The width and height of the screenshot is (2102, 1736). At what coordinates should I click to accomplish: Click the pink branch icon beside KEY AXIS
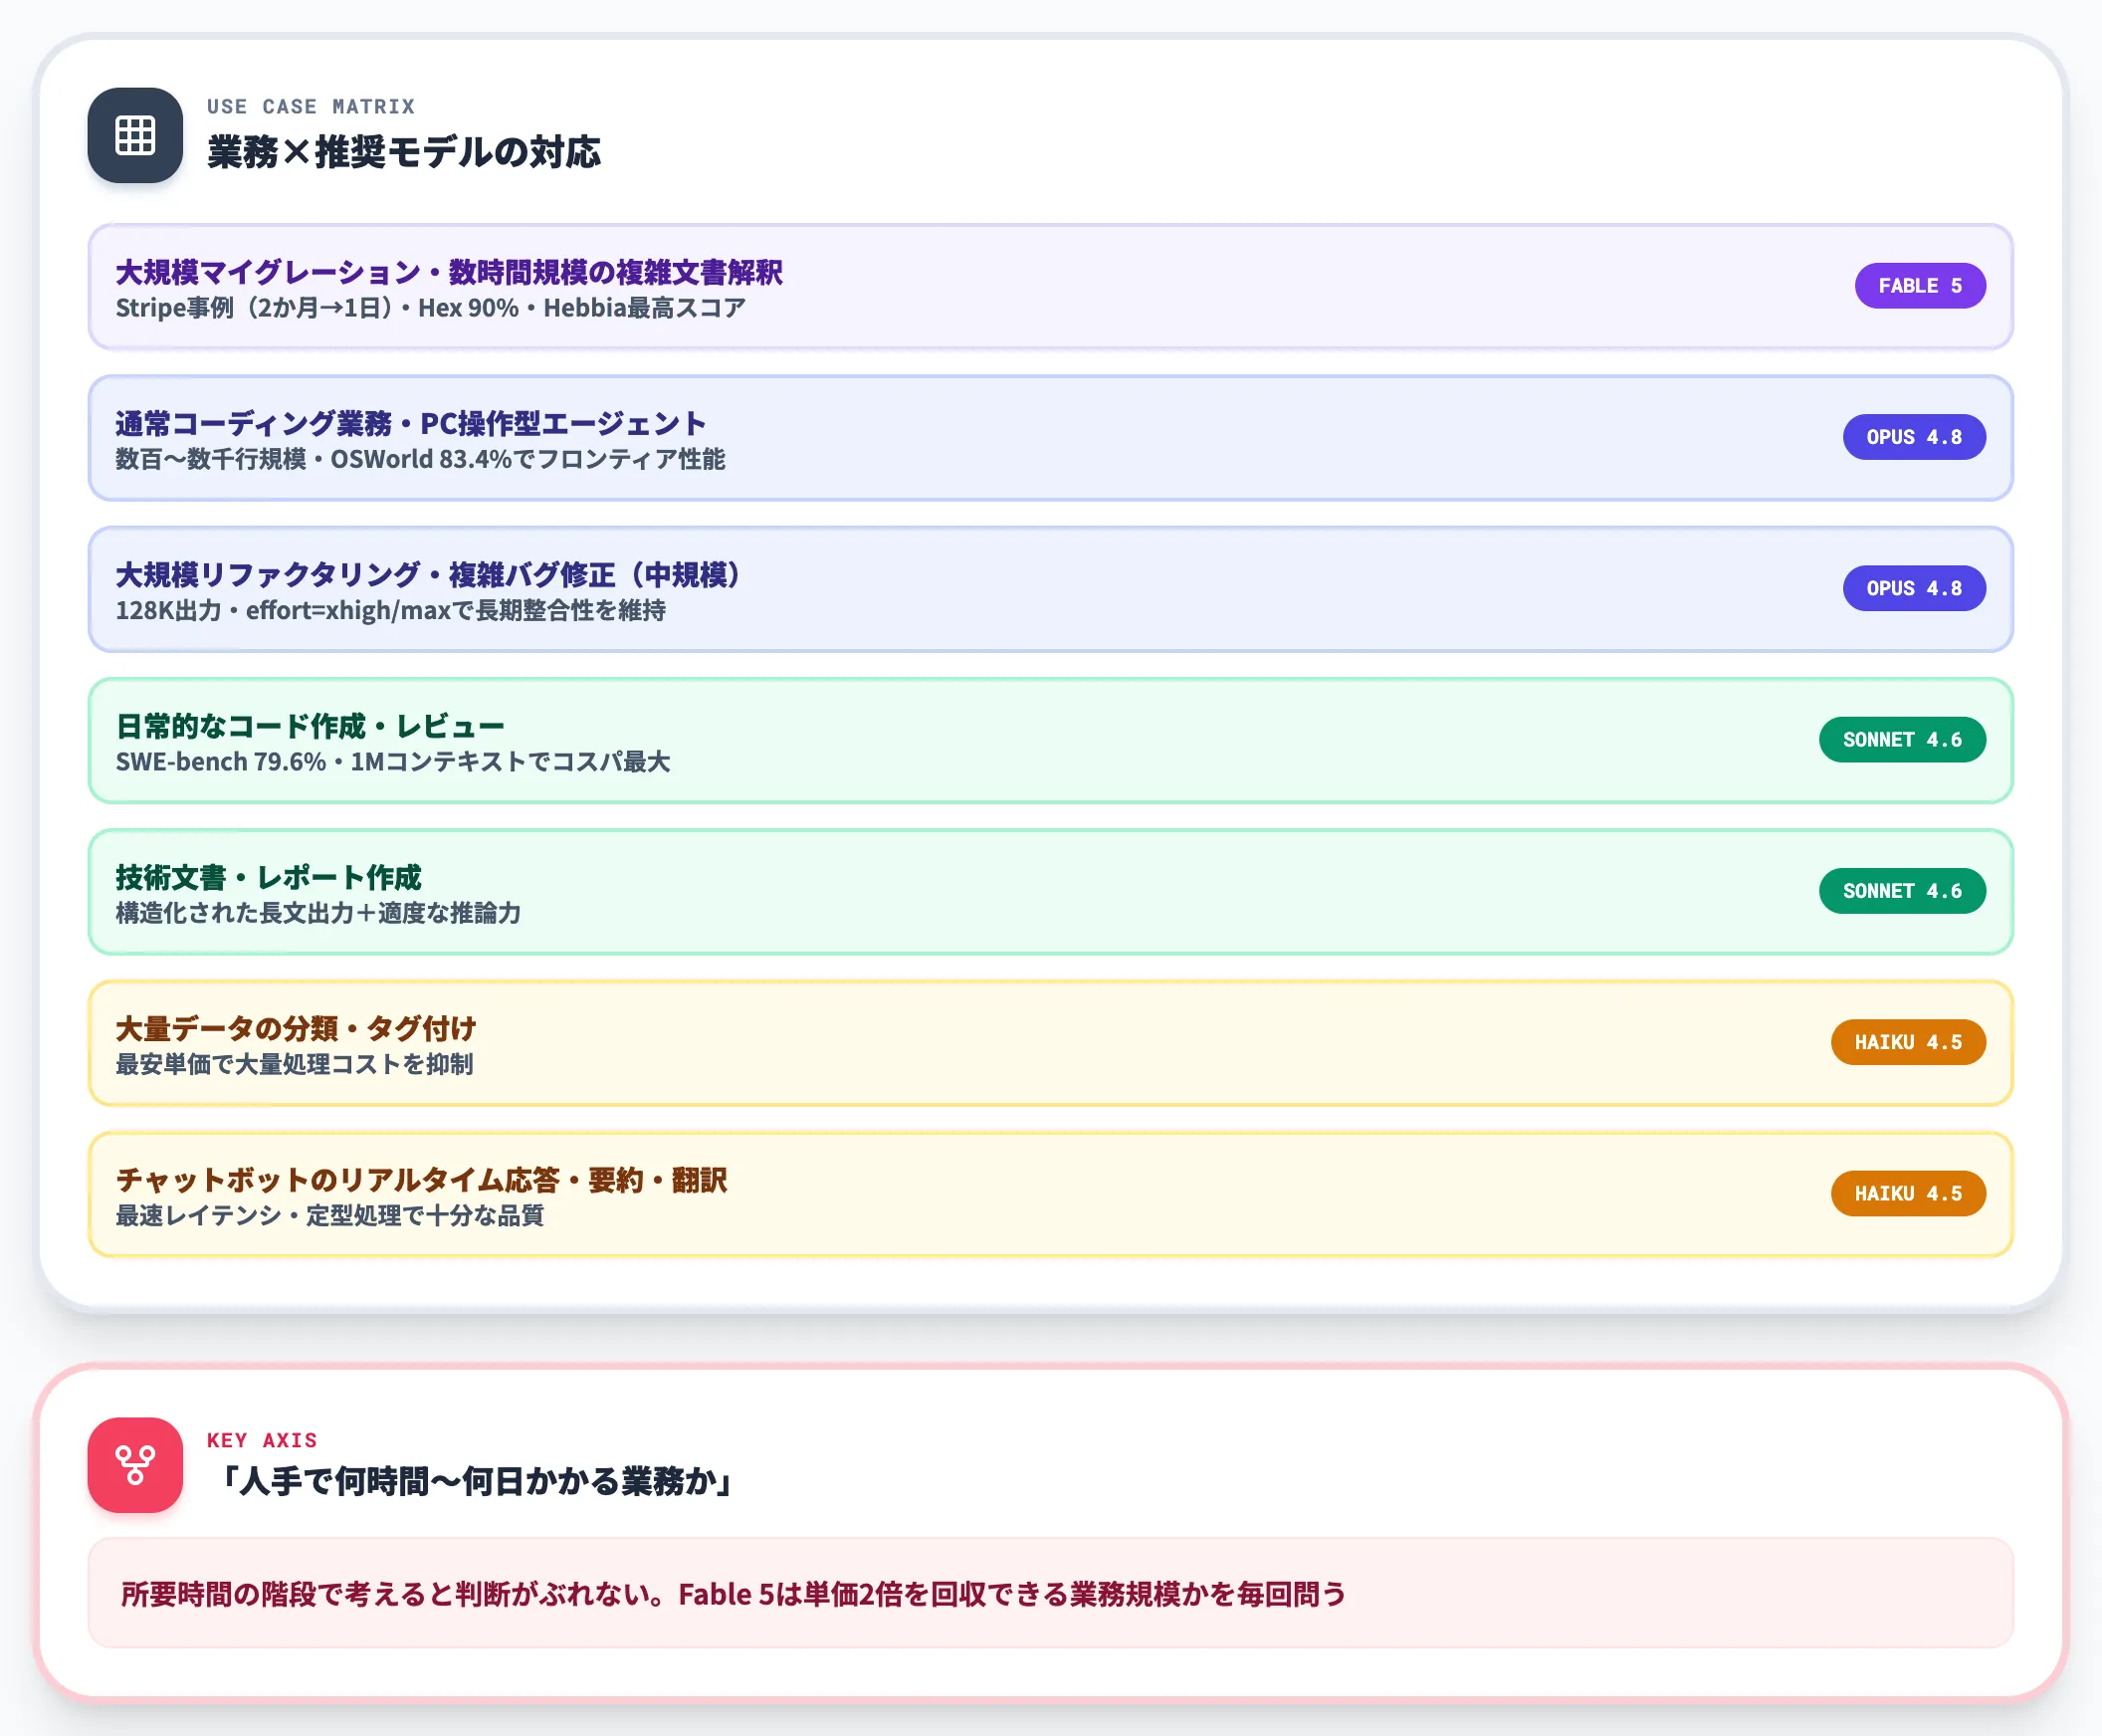pyautogui.click(x=135, y=1465)
